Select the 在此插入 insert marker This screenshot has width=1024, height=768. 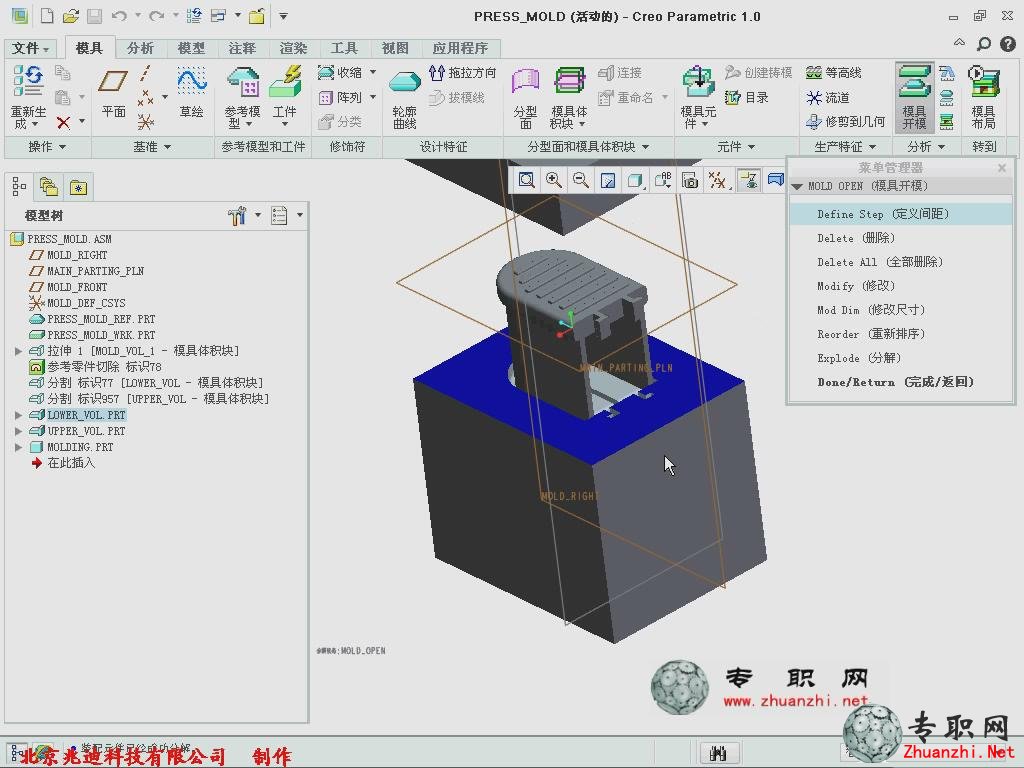click(71, 463)
